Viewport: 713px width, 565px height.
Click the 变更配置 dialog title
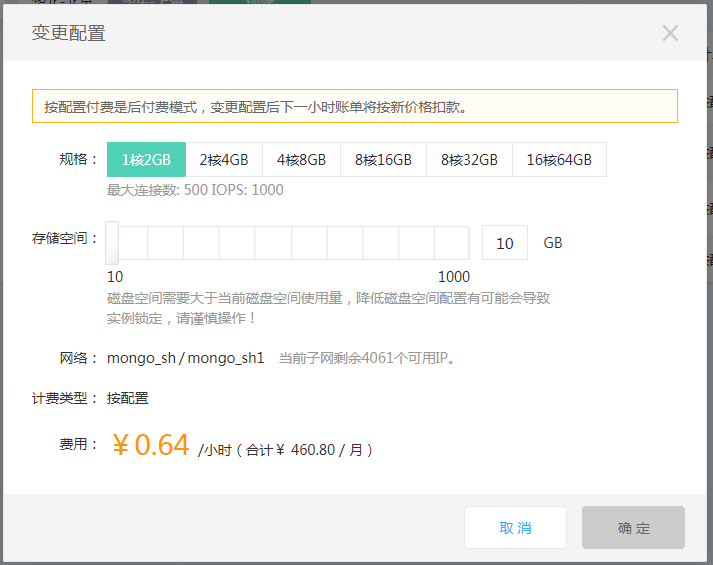point(69,33)
